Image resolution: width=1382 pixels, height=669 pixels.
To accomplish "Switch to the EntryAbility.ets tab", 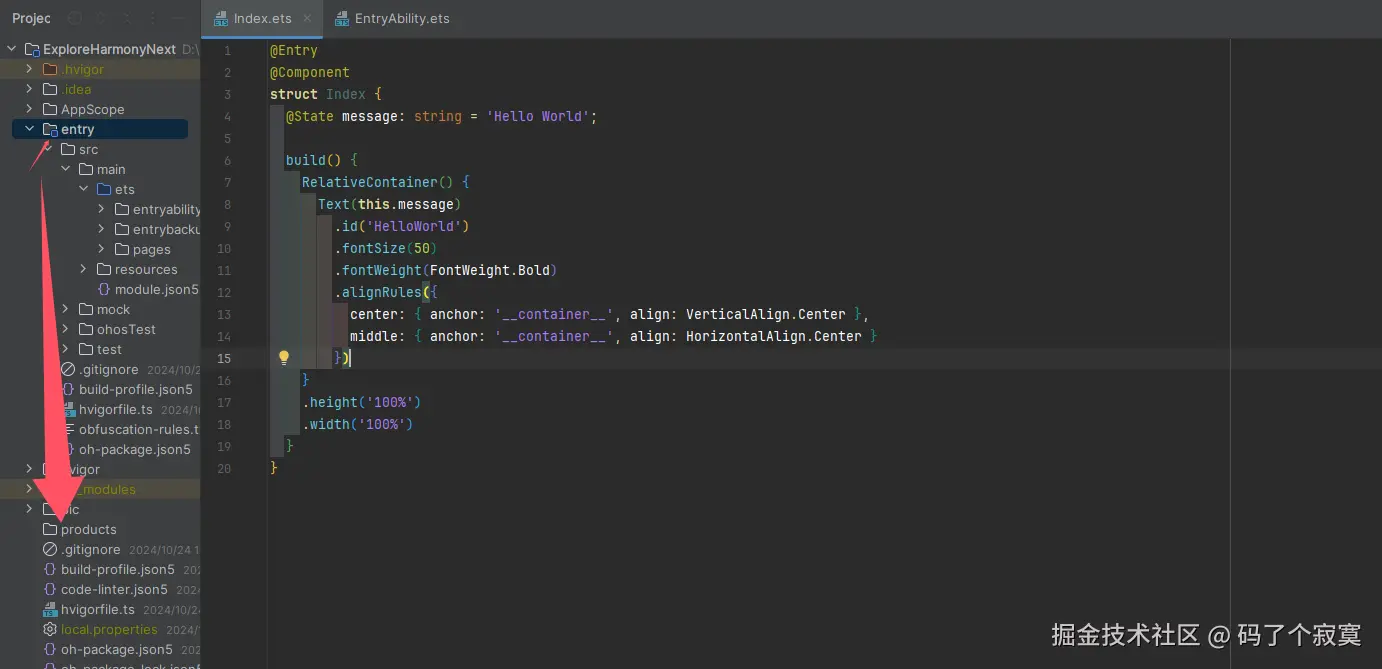I will pos(391,18).
